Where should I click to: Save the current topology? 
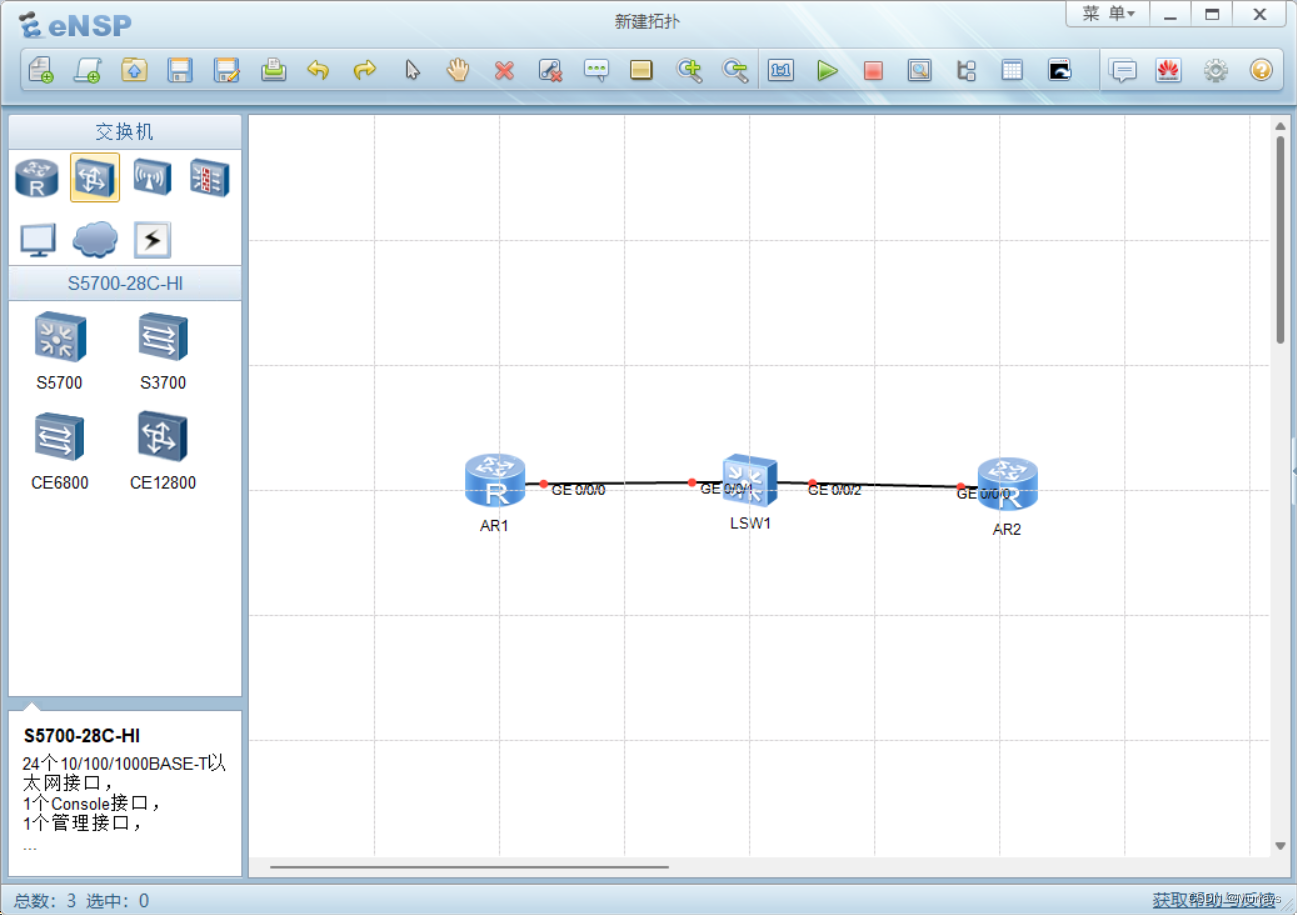tap(180, 70)
